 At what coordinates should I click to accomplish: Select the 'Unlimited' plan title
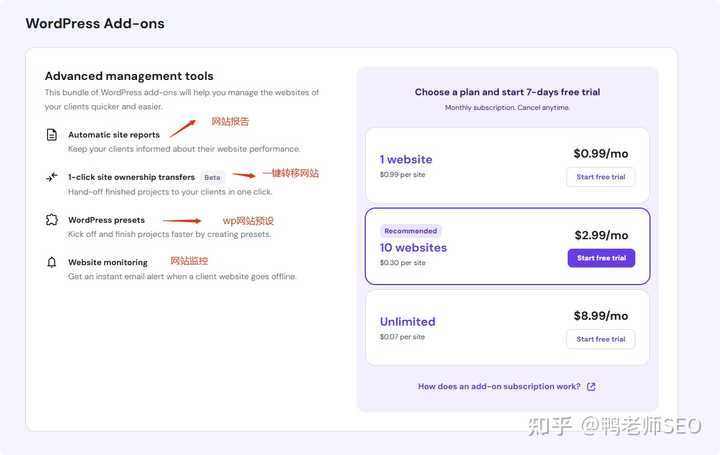coord(407,321)
